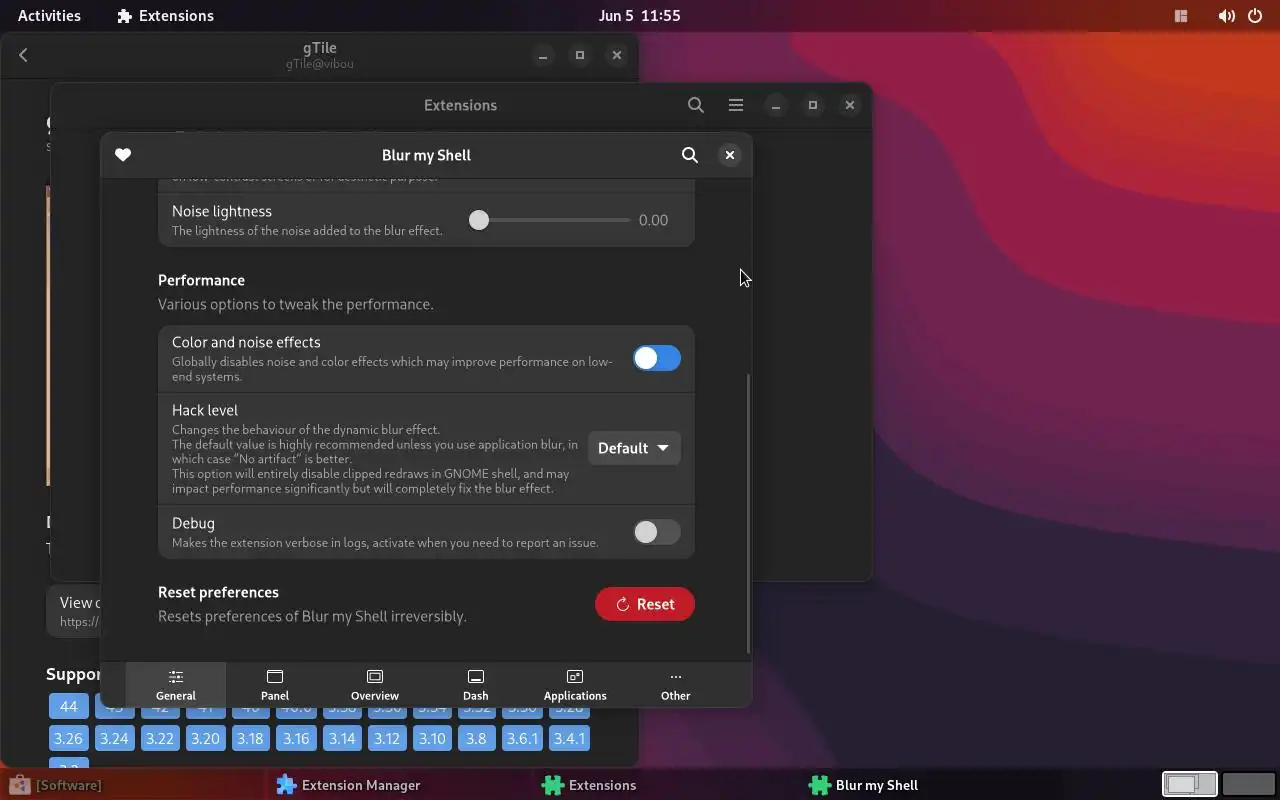Click the Noise lightness slider handle
The width and height of the screenshot is (1280, 800).
479,220
